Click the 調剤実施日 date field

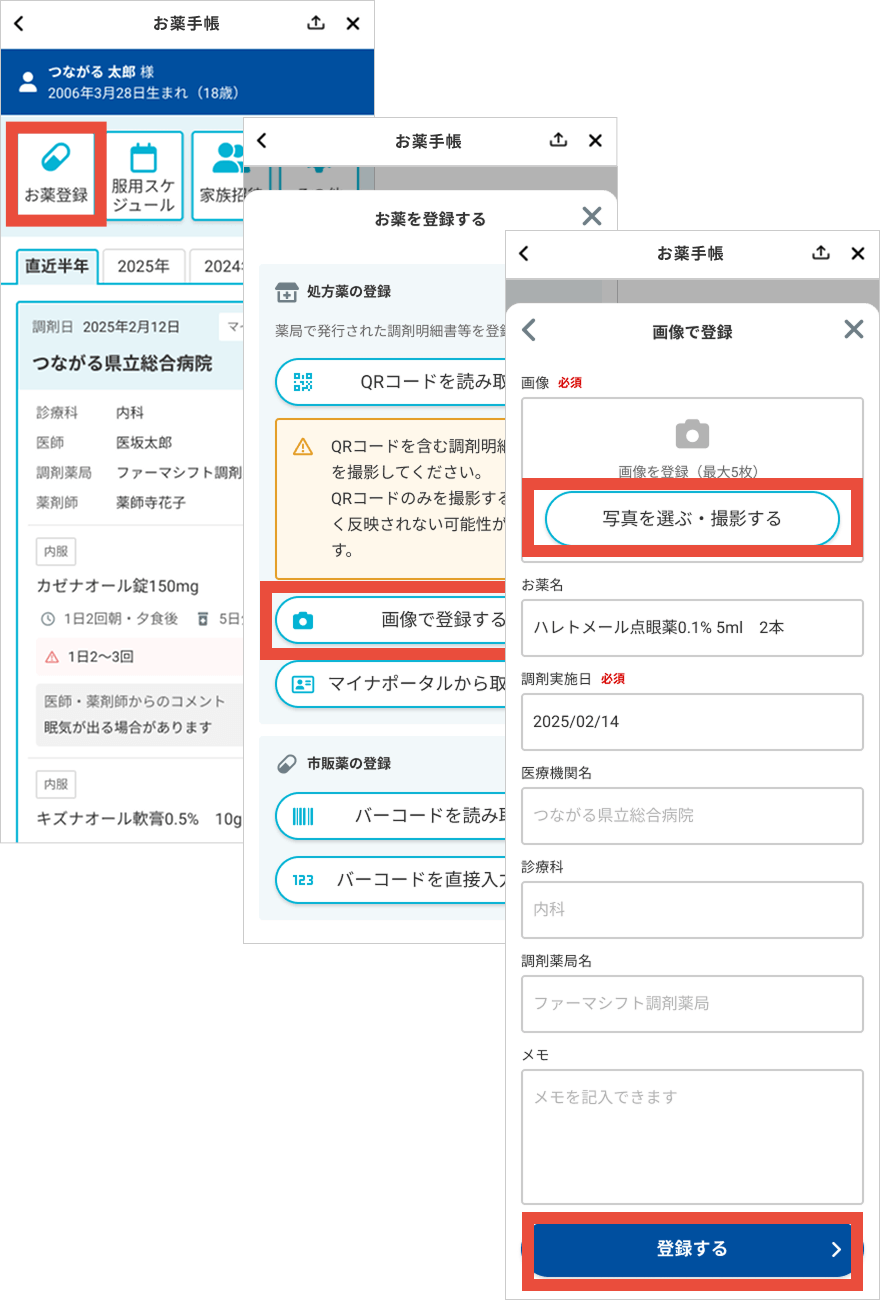tap(692, 722)
